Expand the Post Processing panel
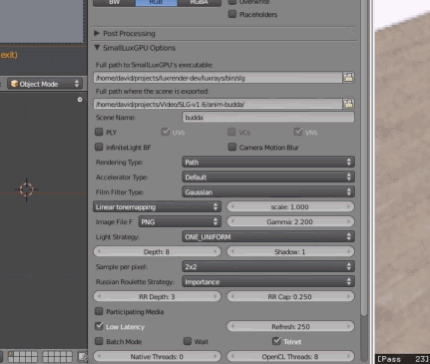The image size is (430, 364). tap(97, 33)
